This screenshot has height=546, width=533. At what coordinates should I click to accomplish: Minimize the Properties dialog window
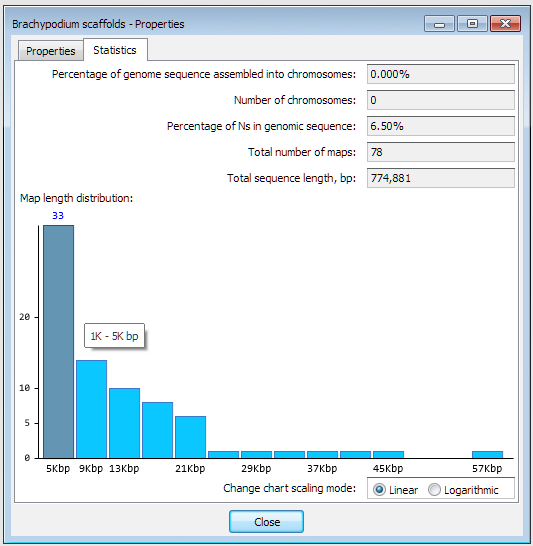click(439, 24)
